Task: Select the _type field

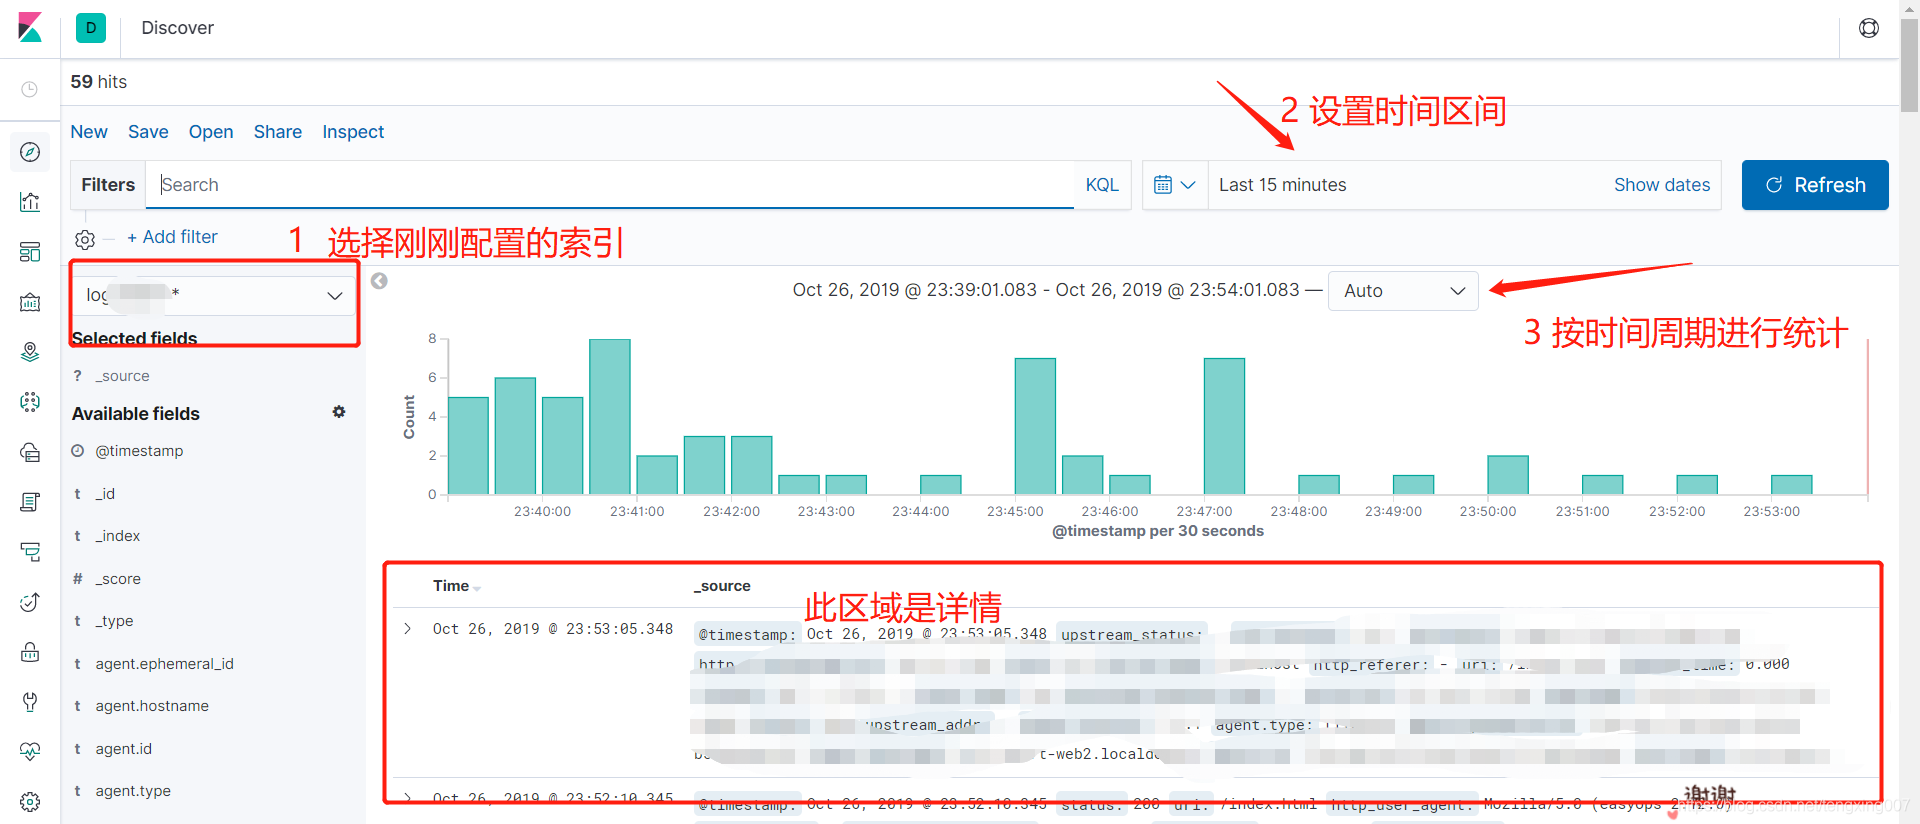Action: [114, 621]
